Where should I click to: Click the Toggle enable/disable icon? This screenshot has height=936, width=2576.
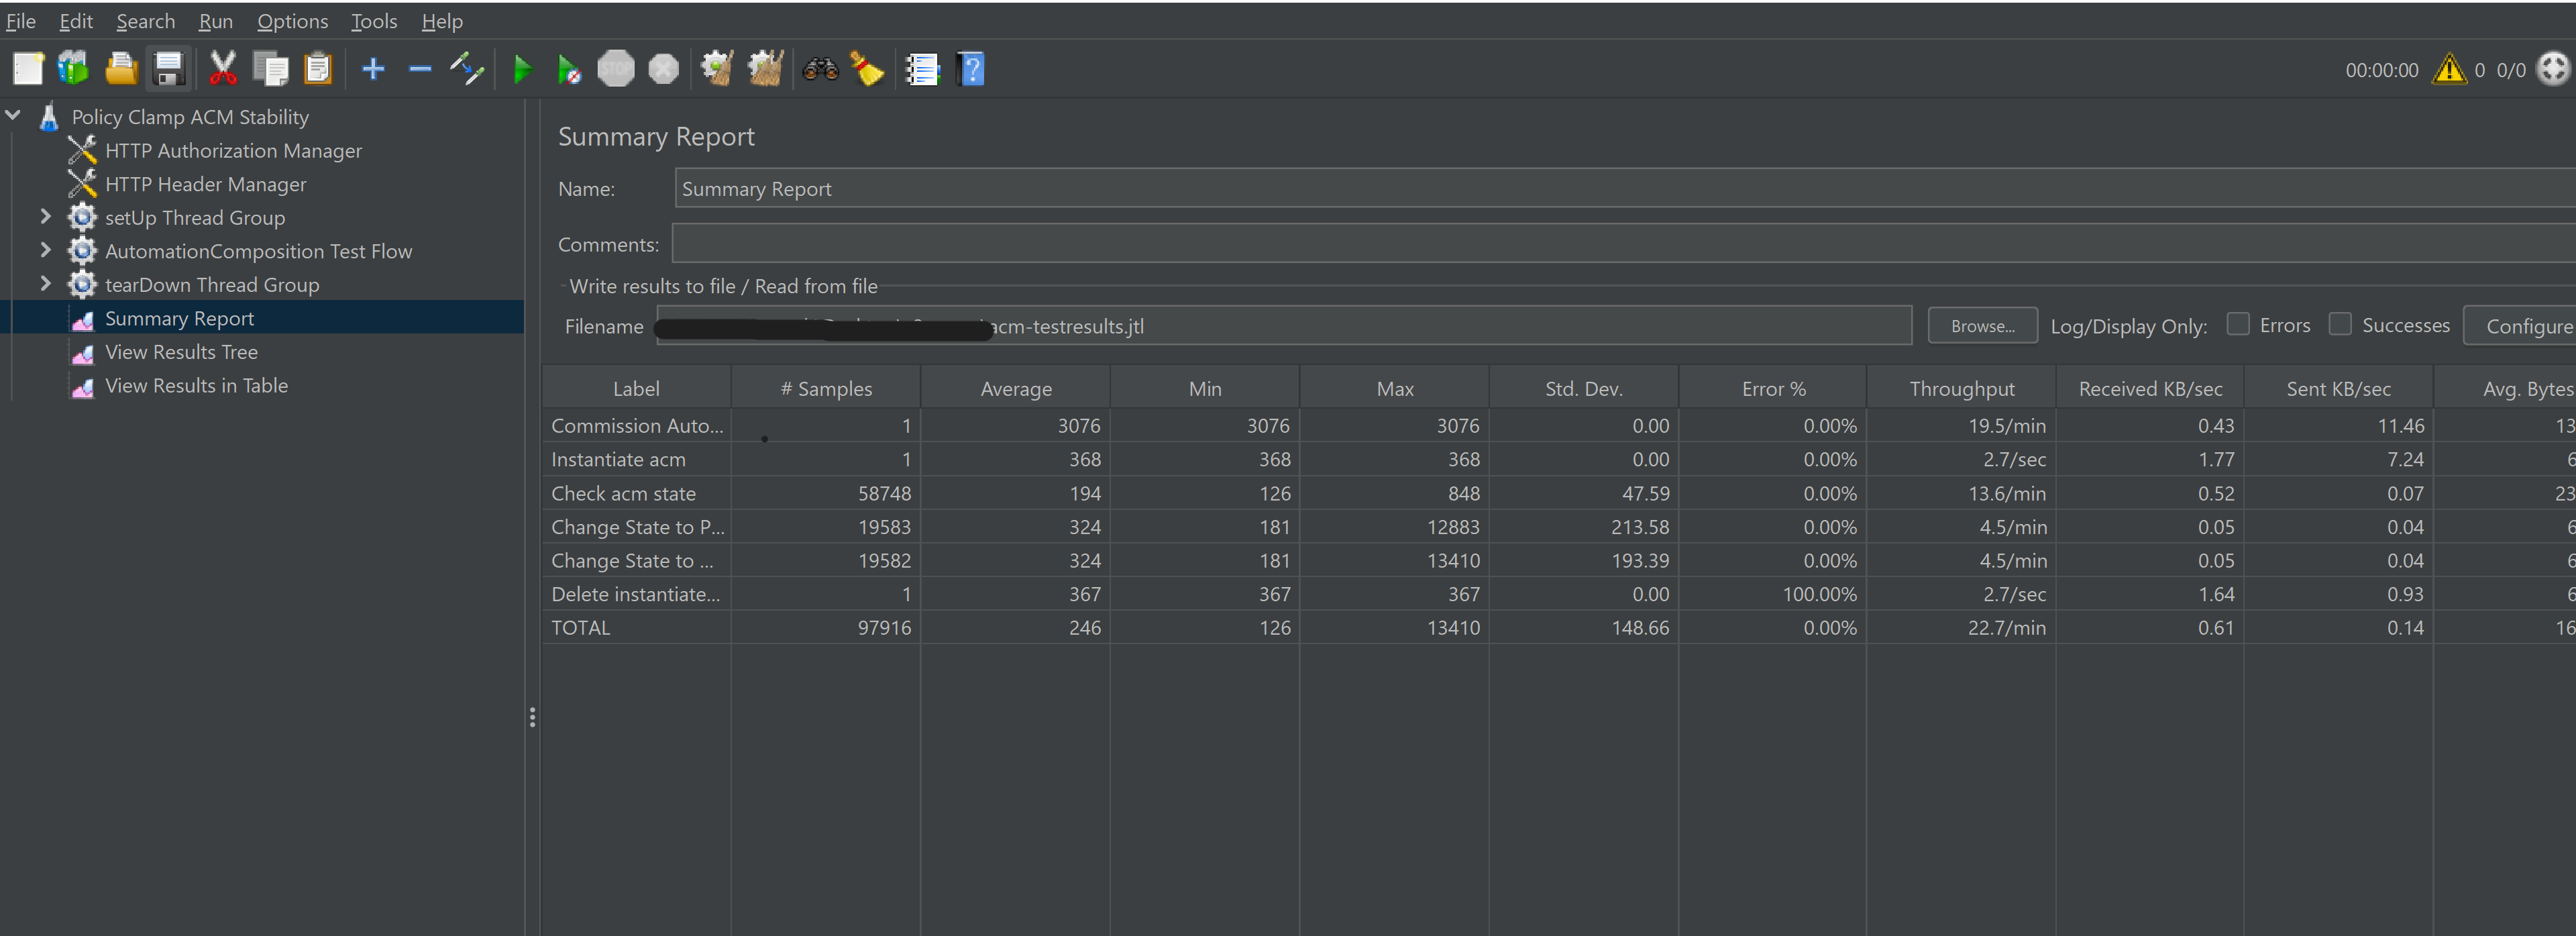click(467, 69)
